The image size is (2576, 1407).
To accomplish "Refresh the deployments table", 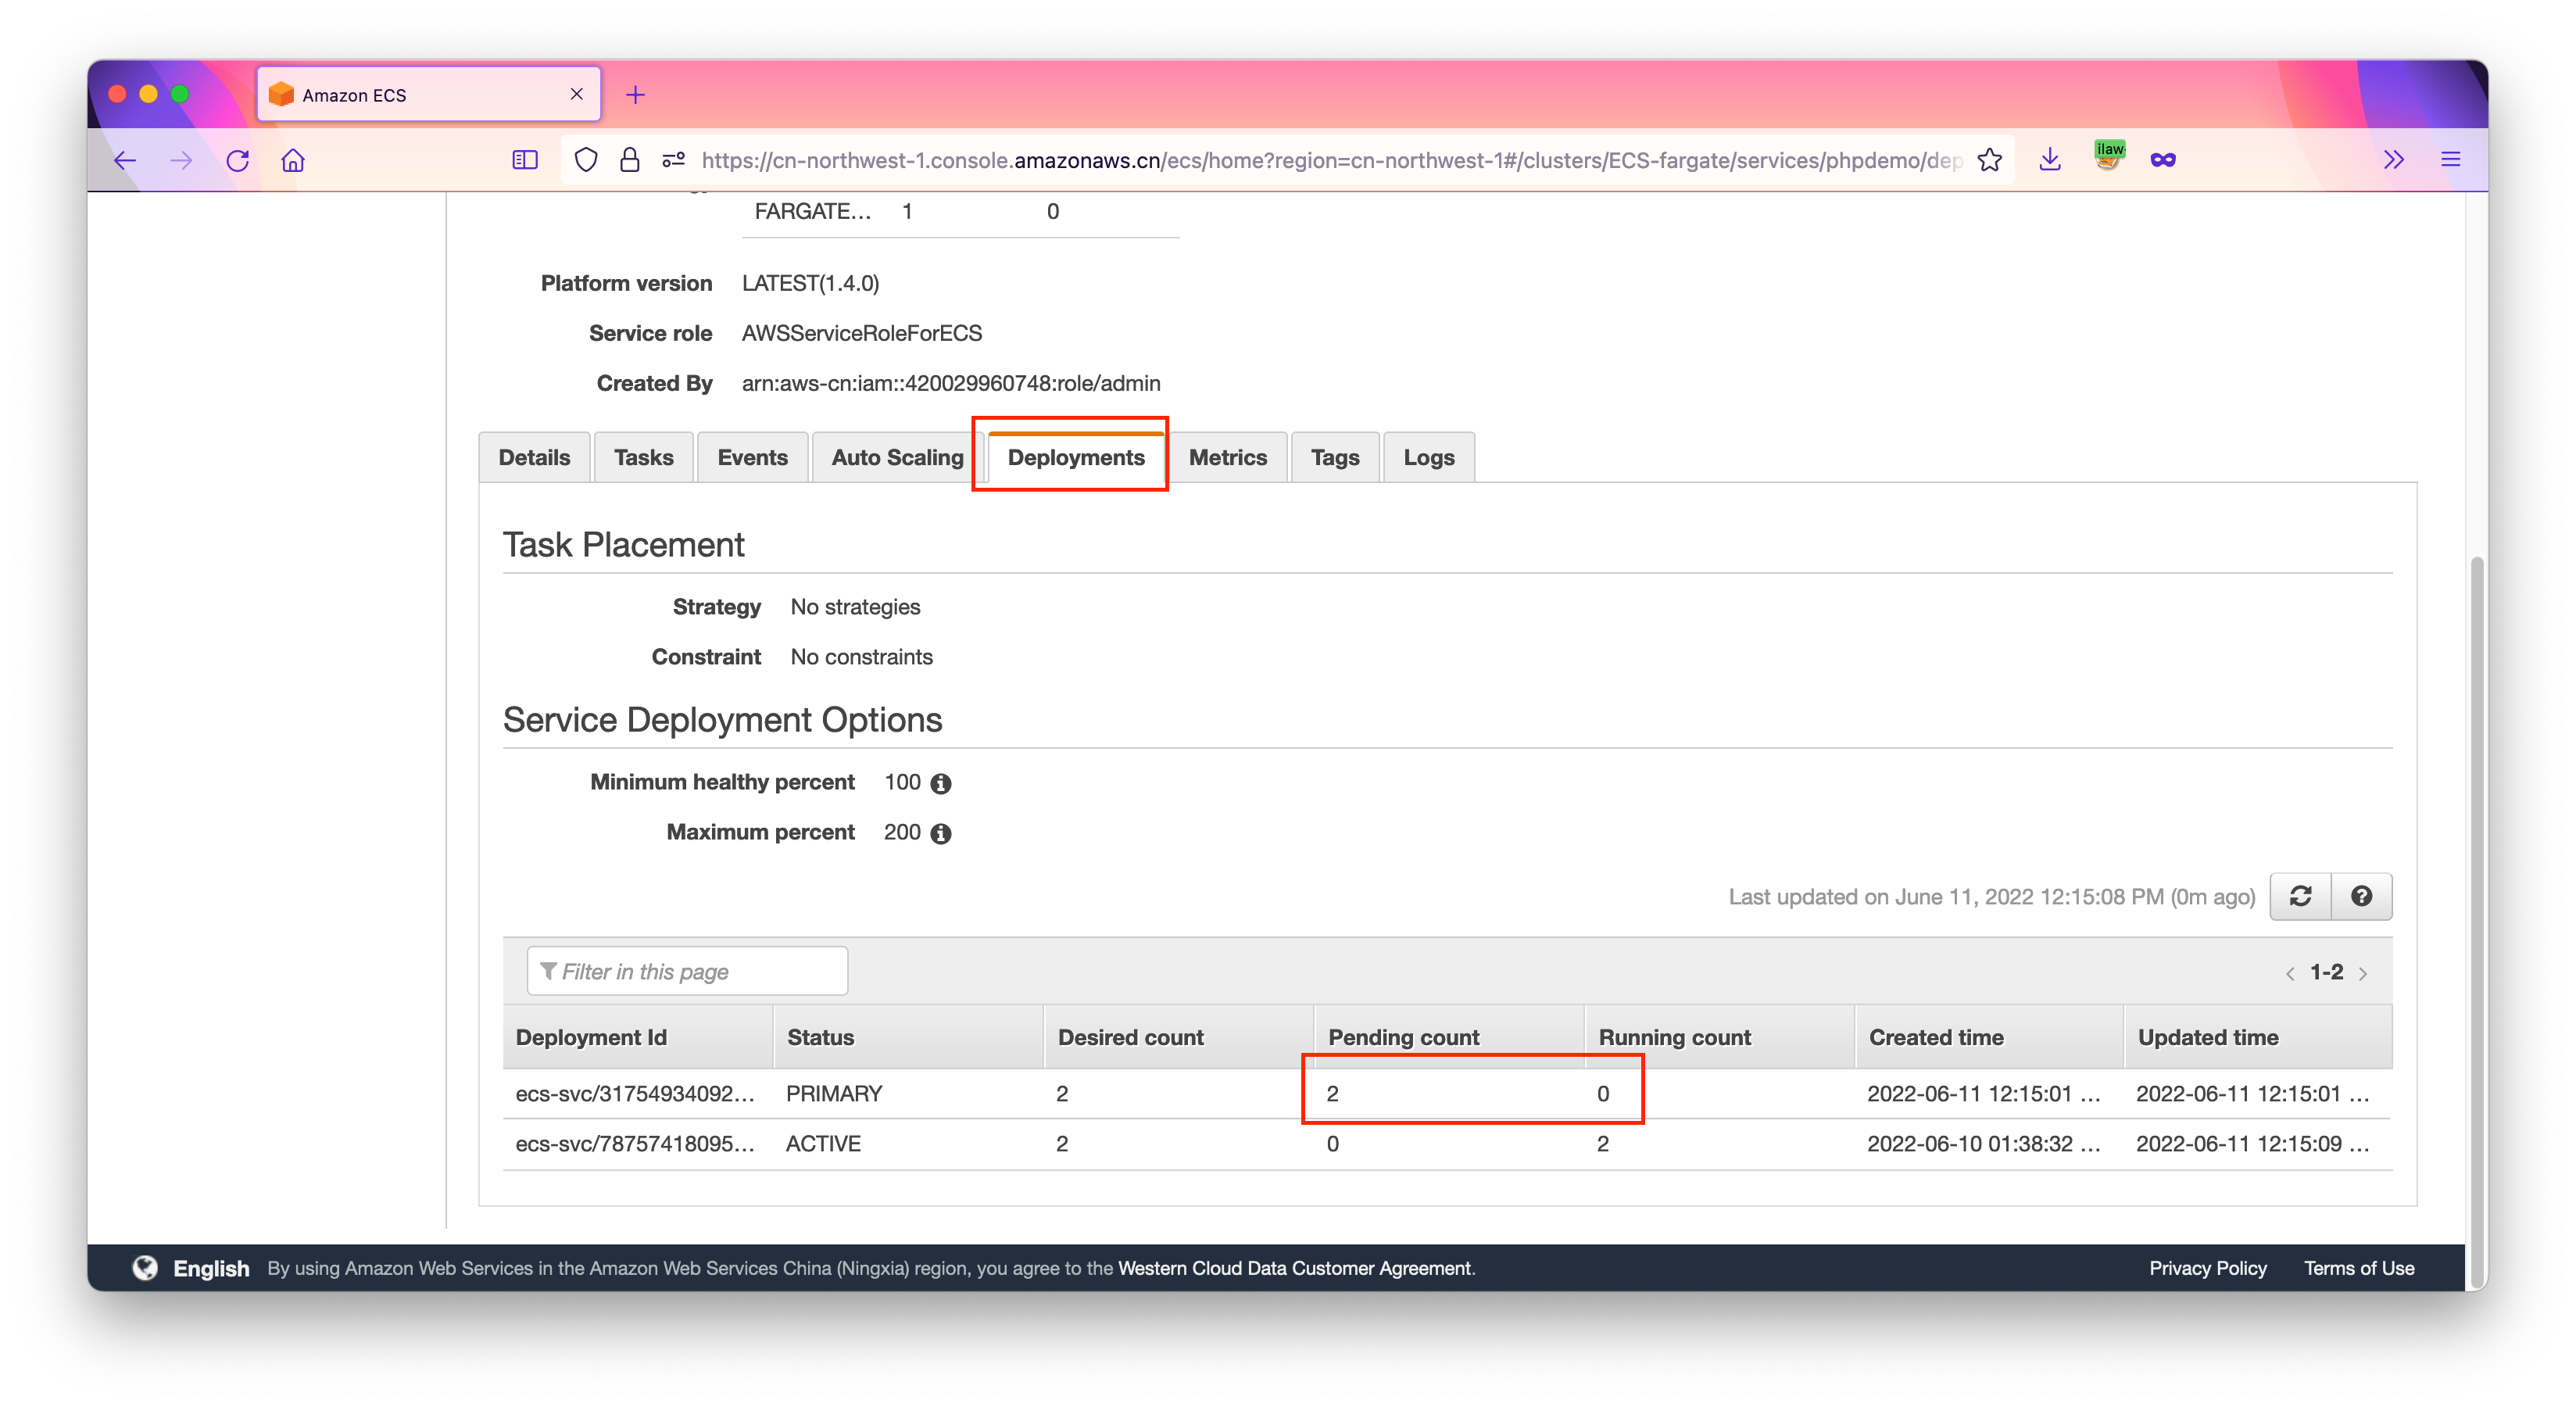I will click(x=2300, y=896).
